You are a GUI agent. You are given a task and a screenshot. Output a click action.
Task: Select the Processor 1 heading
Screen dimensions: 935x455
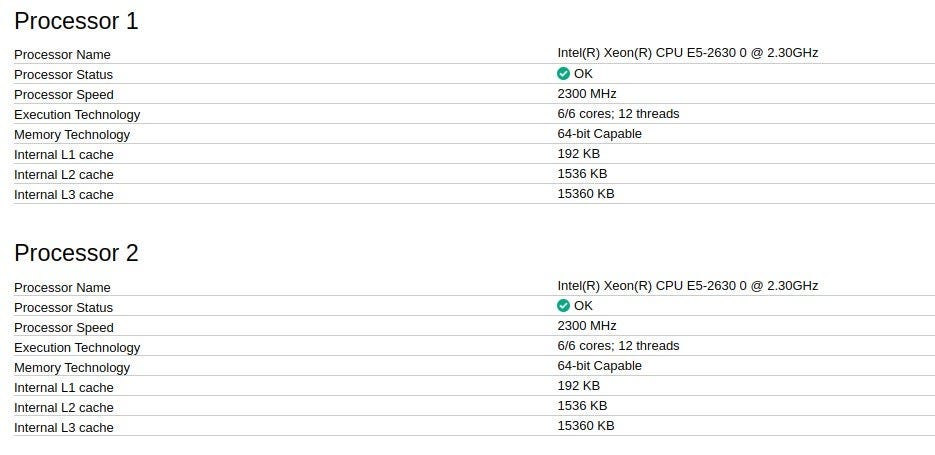tap(76, 21)
